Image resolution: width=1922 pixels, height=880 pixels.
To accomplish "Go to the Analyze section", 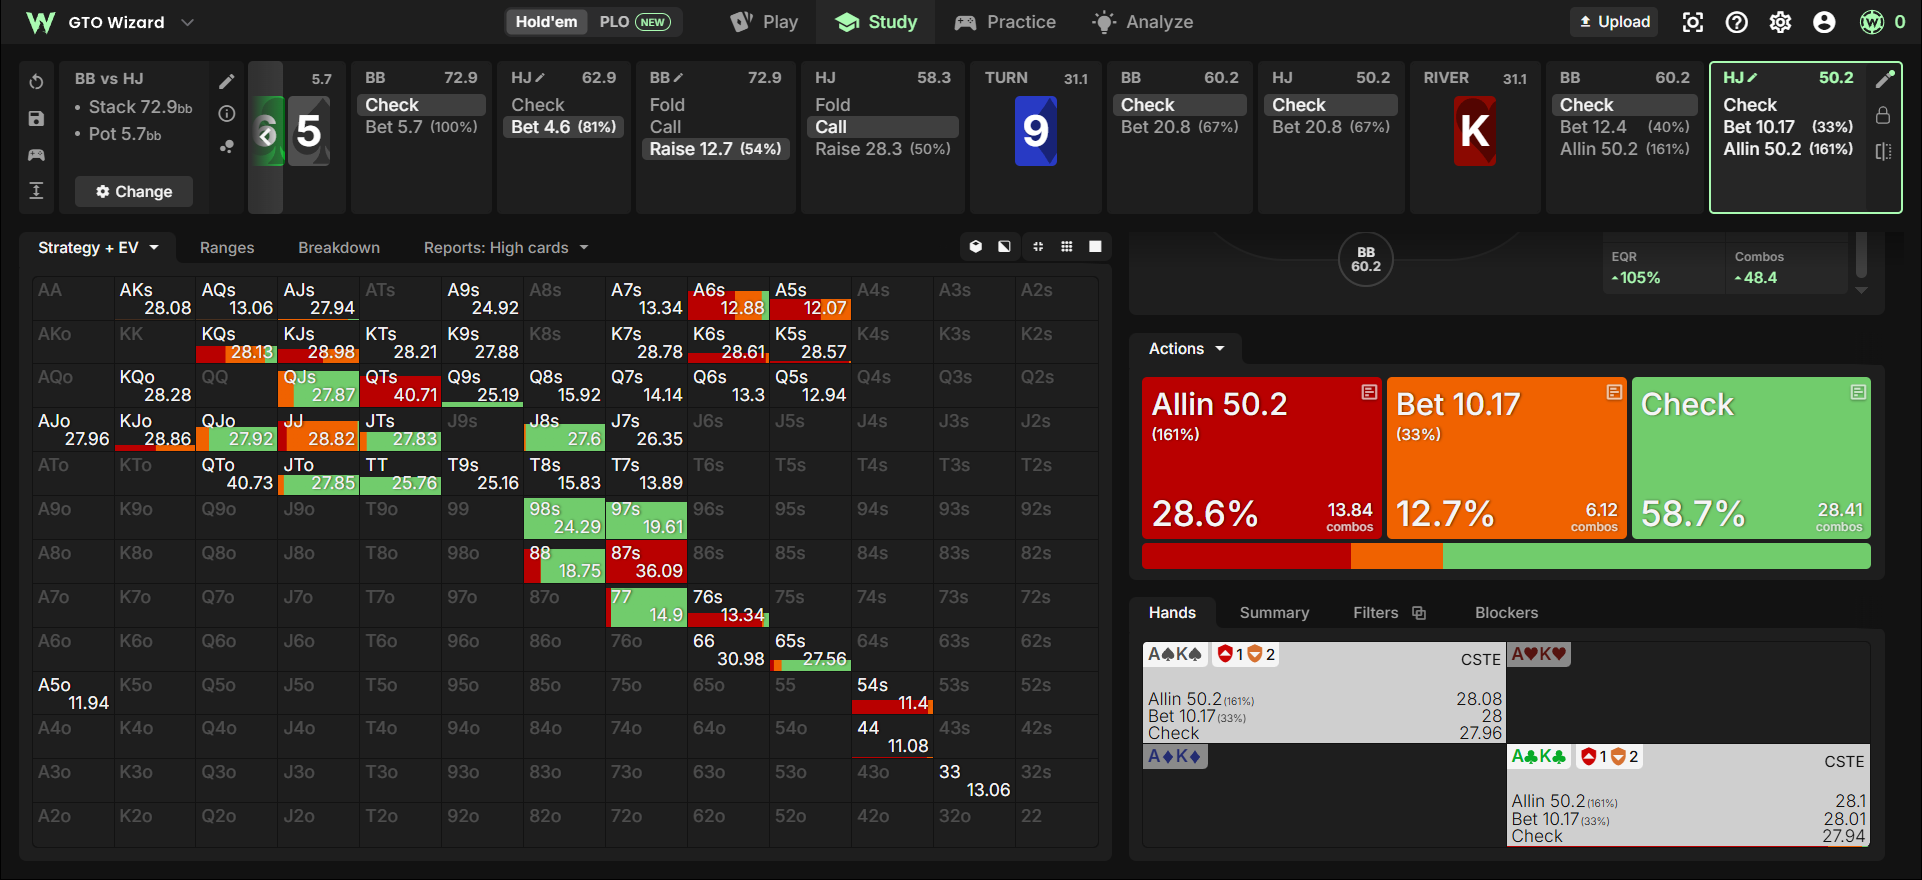I will pyautogui.click(x=1142, y=22).
